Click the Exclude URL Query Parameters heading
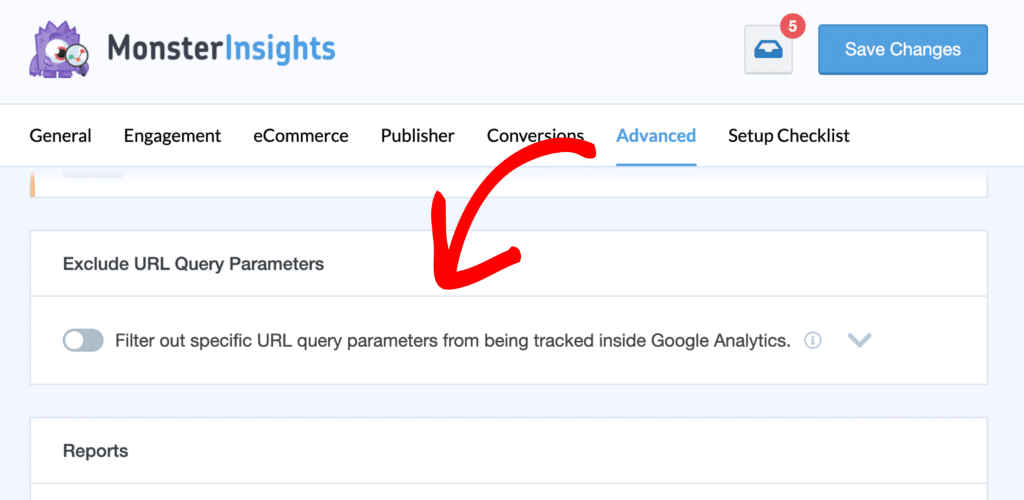Viewport: 1024px width, 500px height. point(193,264)
